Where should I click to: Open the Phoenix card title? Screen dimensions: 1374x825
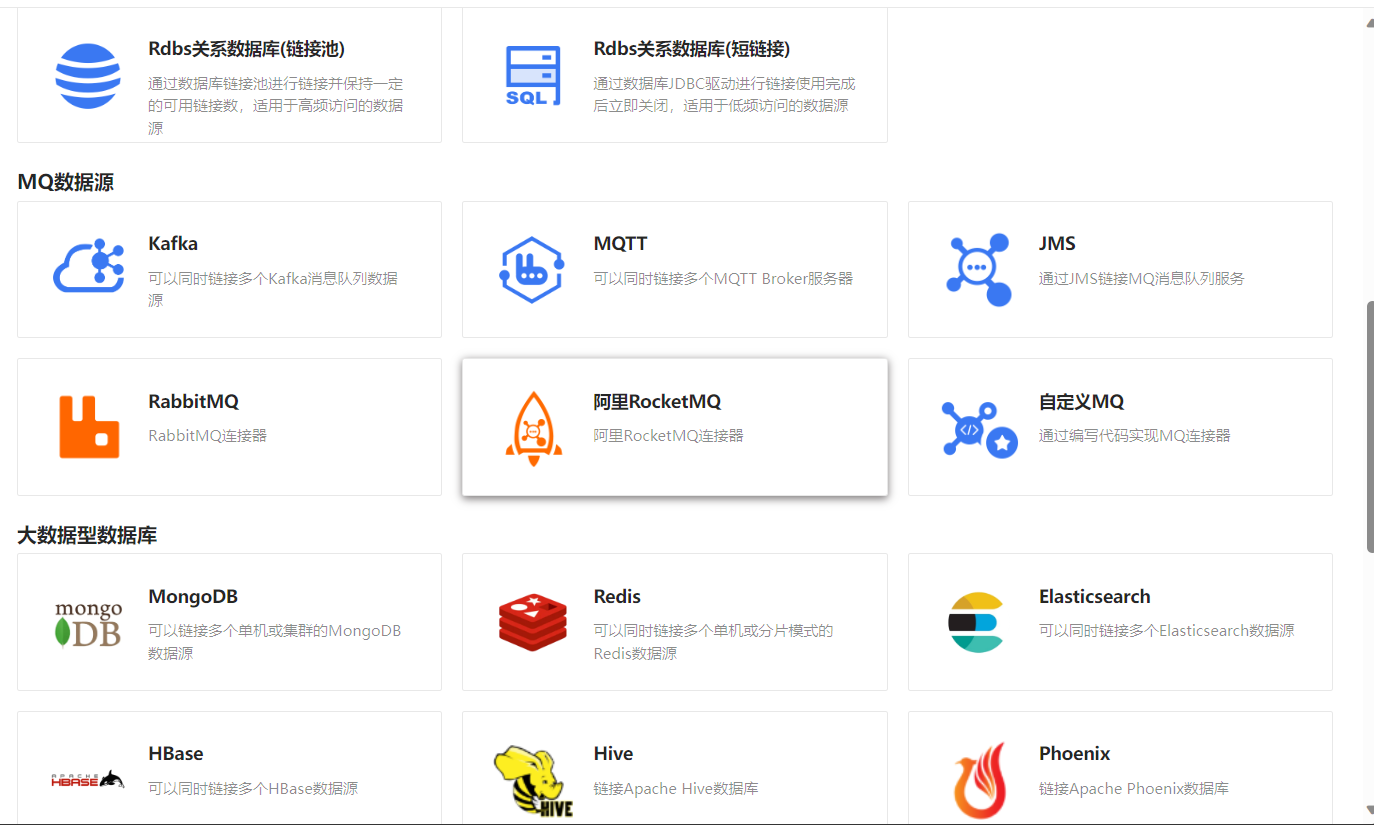tap(1075, 754)
